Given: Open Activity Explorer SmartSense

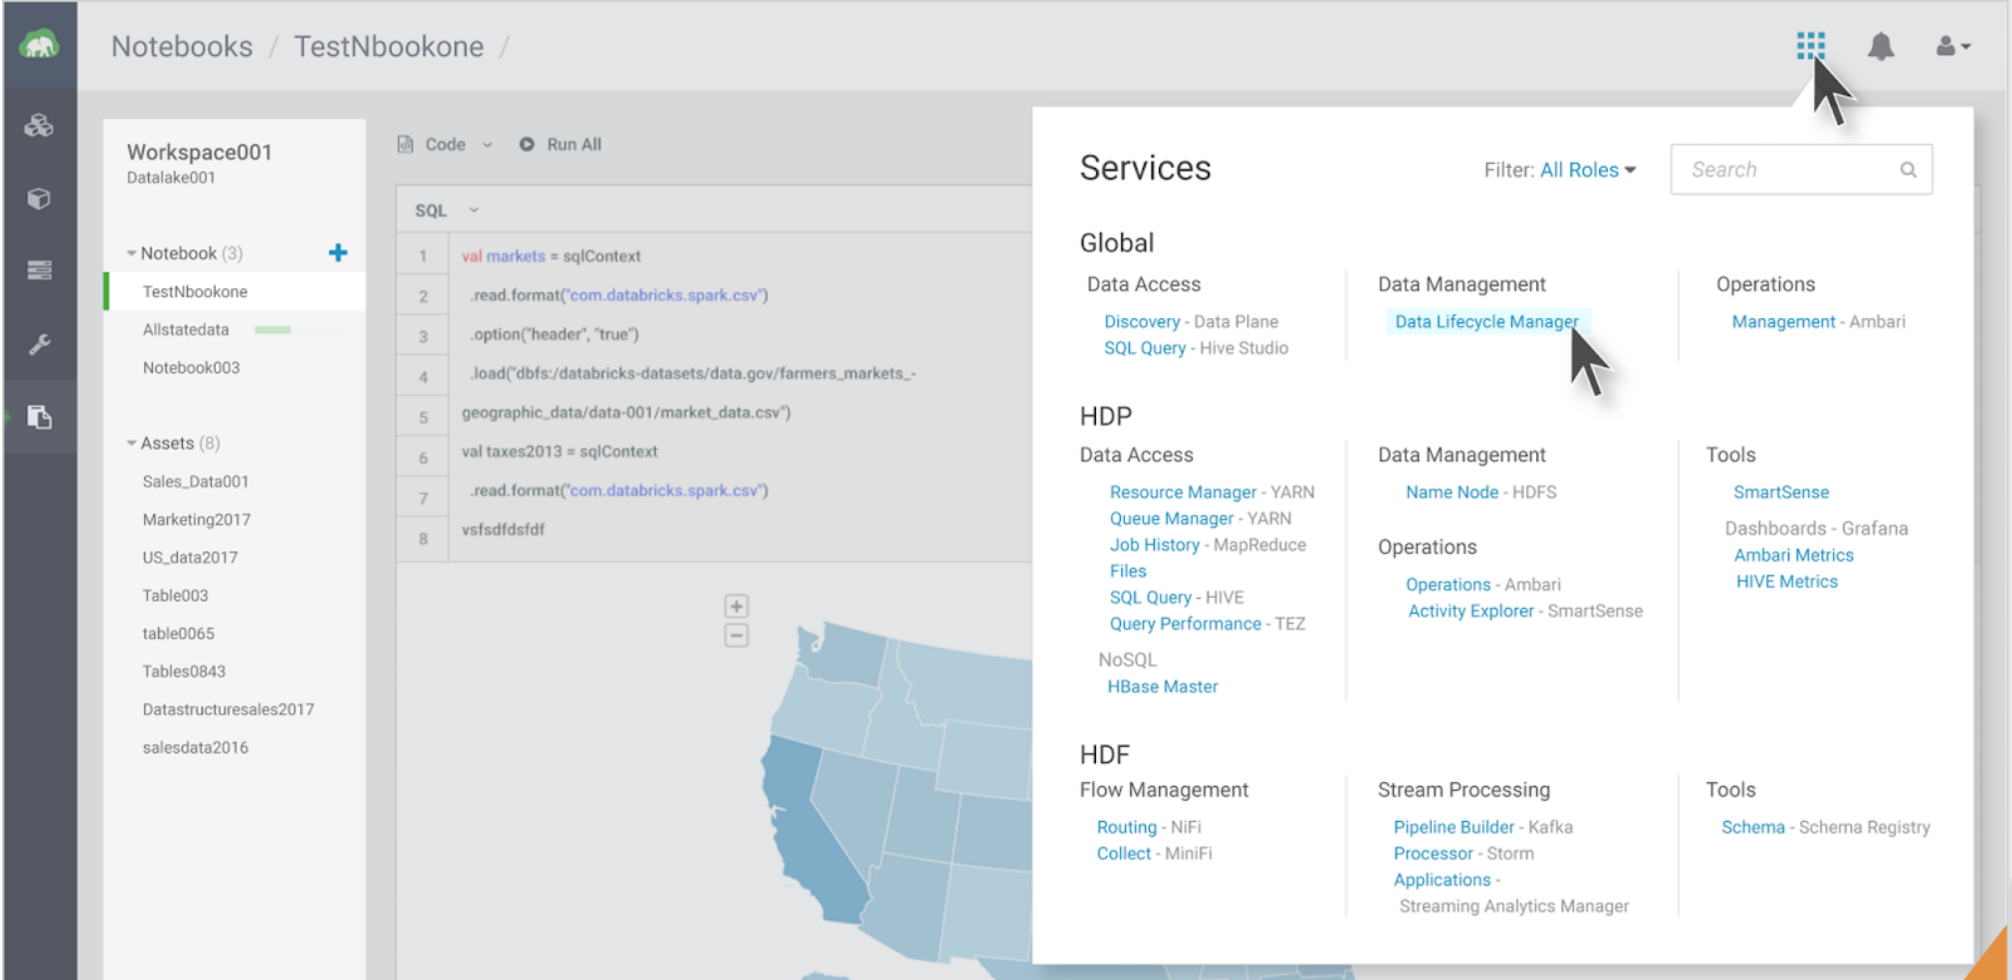Looking at the screenshot, I should 1470,611.
